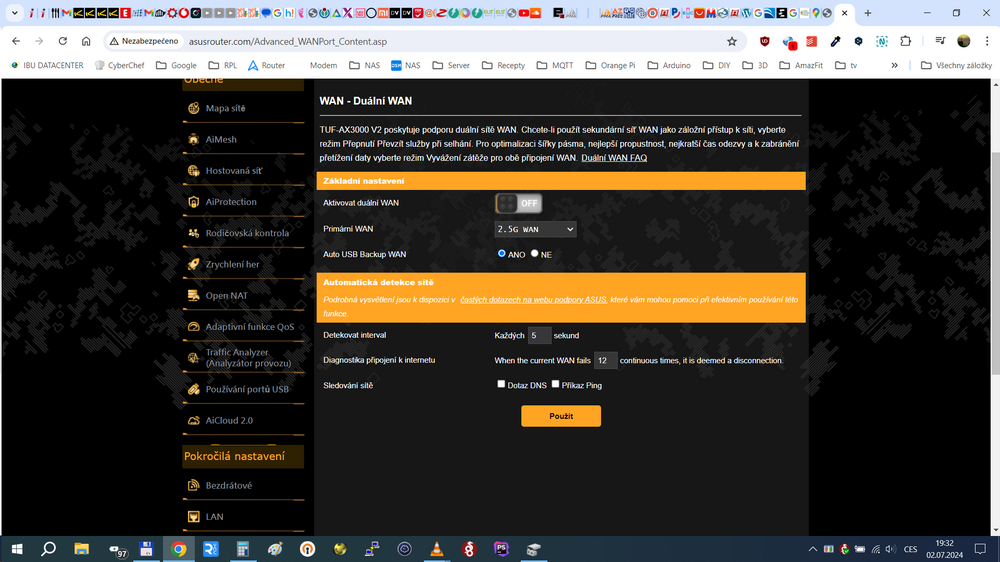Reload the page with browser refresh icon
The height and width of the screenshot is (562, 1000).
[x=62, y=41]
